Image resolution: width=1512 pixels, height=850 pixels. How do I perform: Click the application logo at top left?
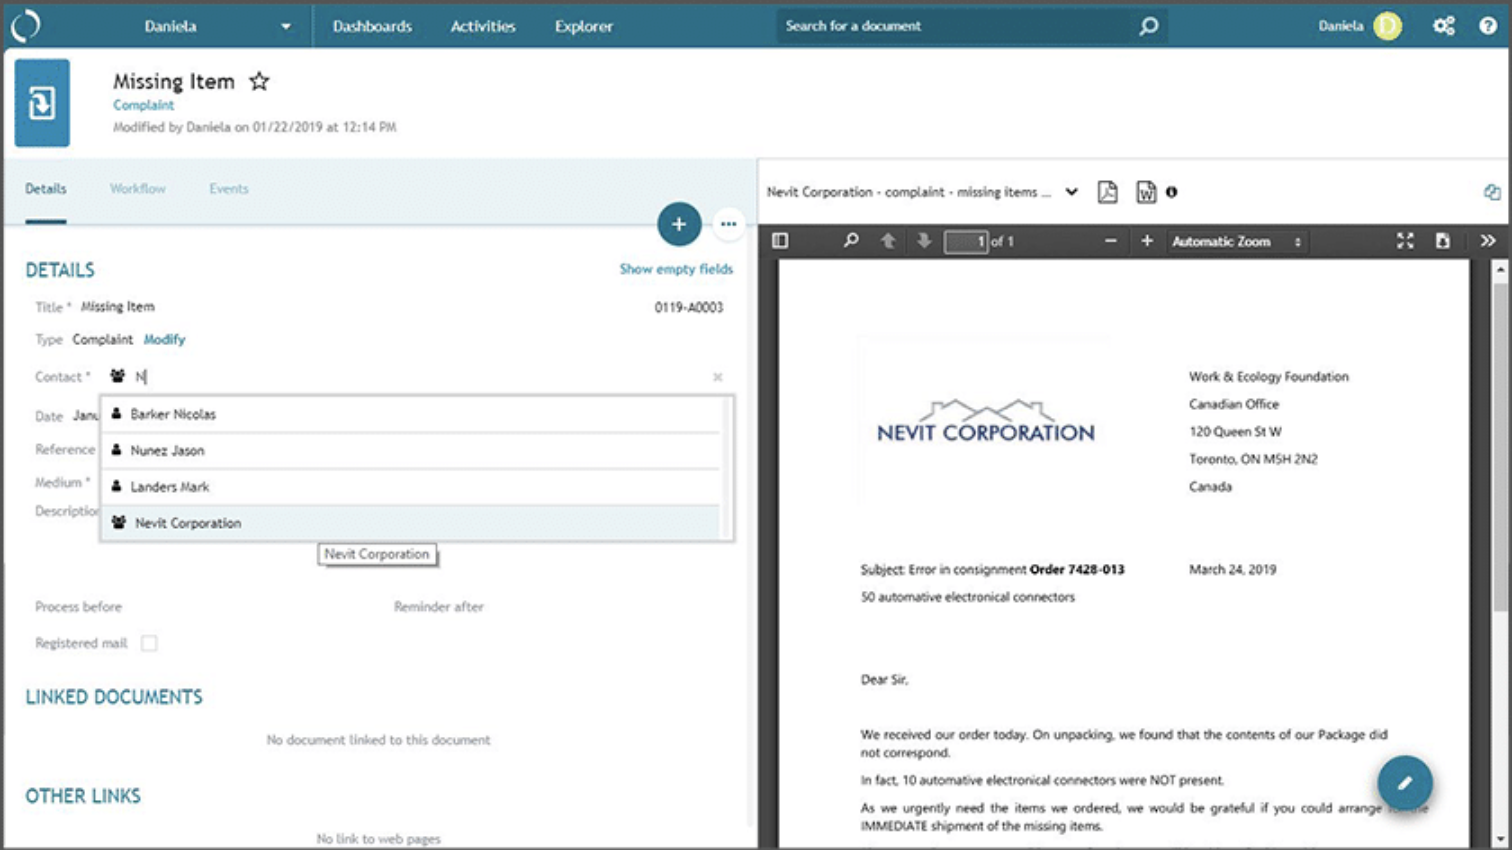[26, 25]
